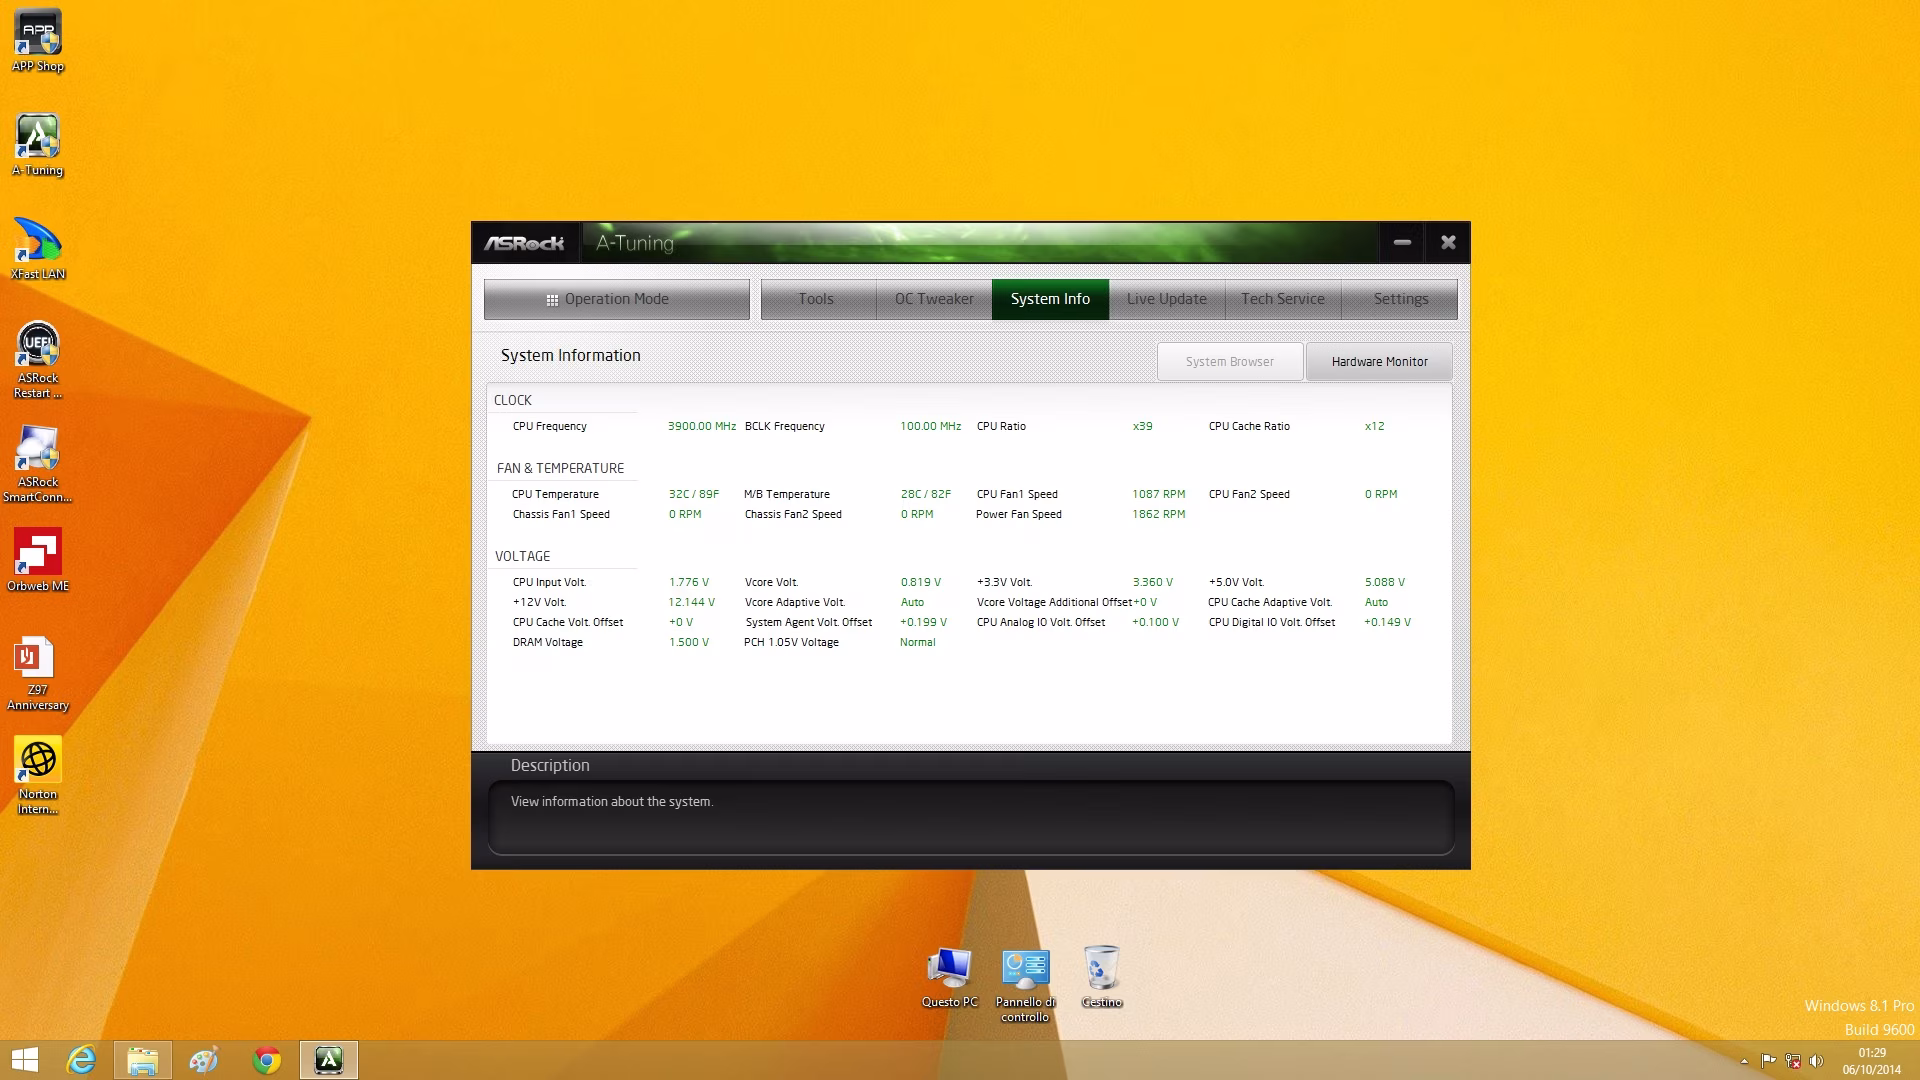Image resolution: width=1920 pixels, height=1080 pixels.
Task: Click the CPU Cache Volt. Offset +0 V value
Action: 681,622
